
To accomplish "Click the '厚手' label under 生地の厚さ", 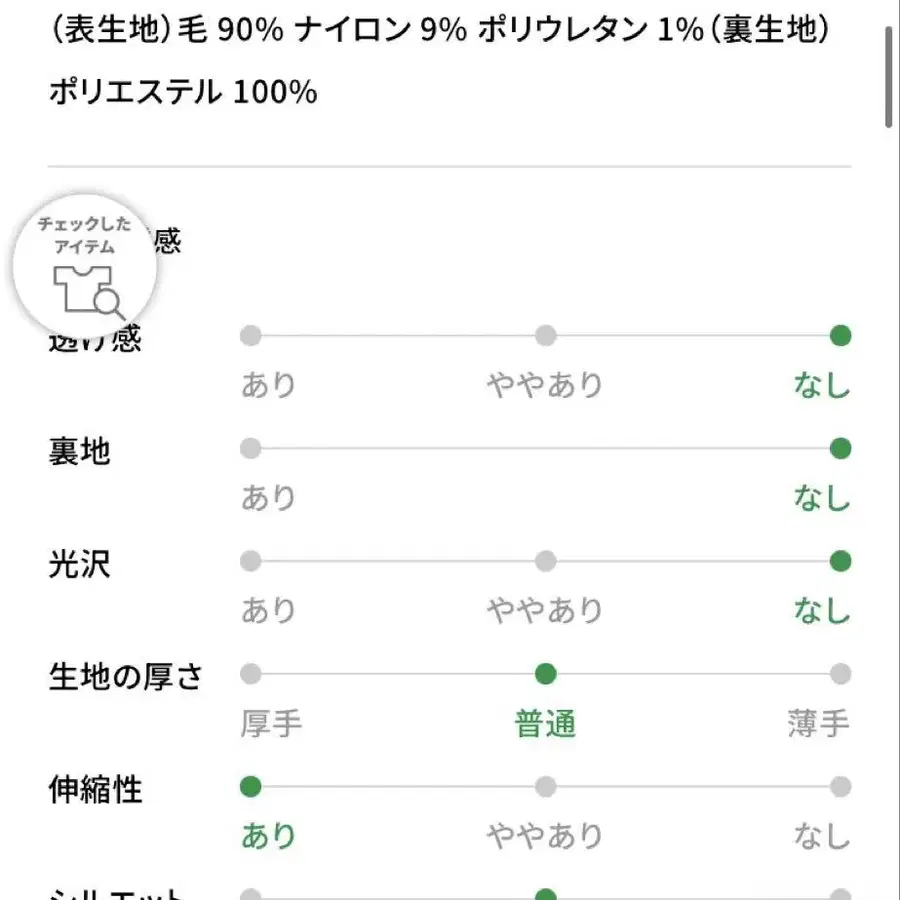I will 271,724.
